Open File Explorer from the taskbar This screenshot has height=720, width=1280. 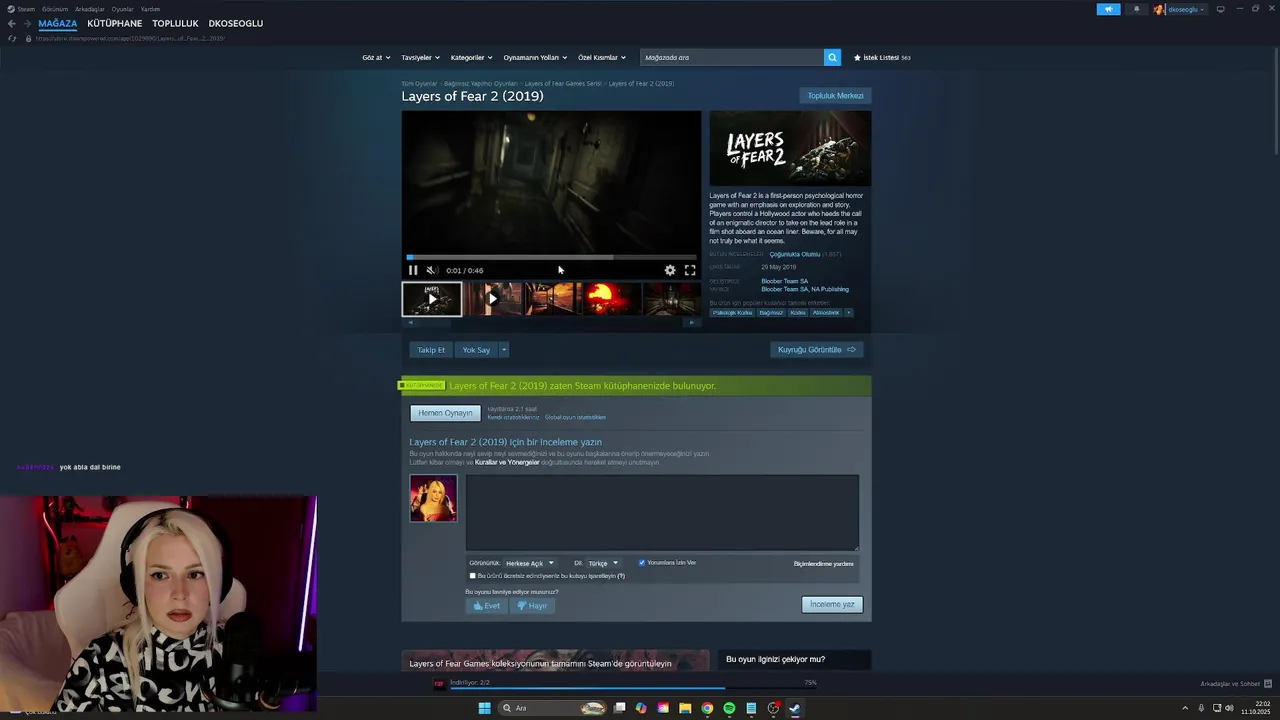point(685,708)
